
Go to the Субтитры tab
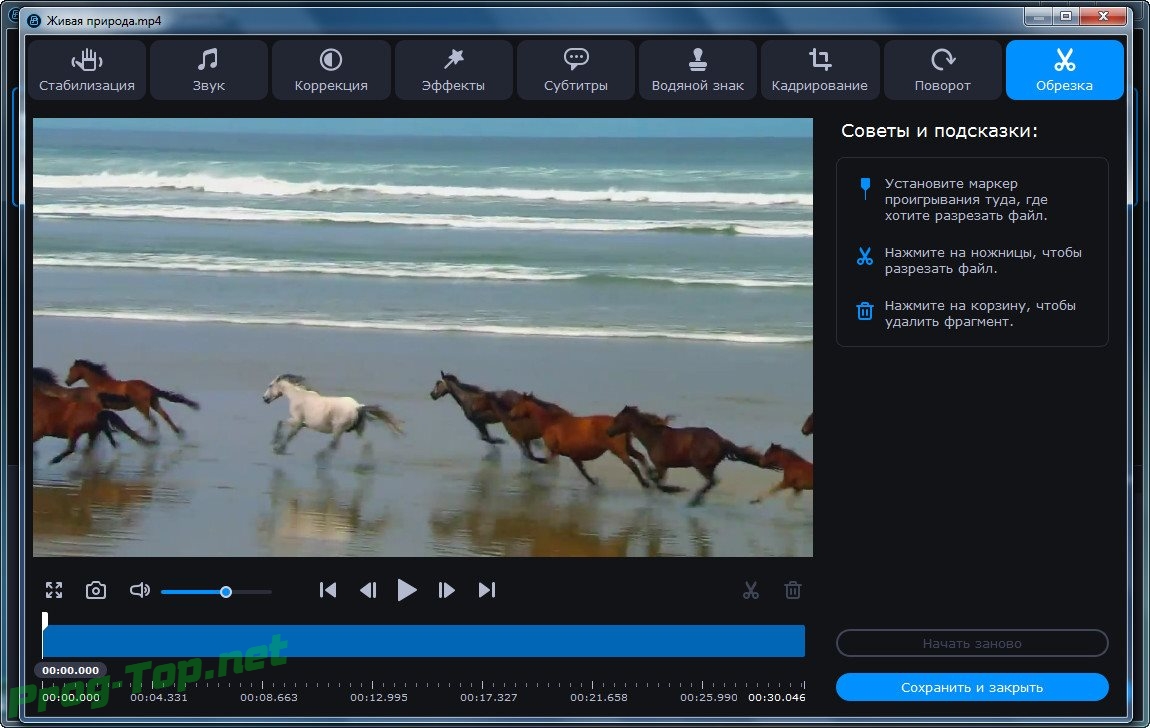tap(576, 70)
